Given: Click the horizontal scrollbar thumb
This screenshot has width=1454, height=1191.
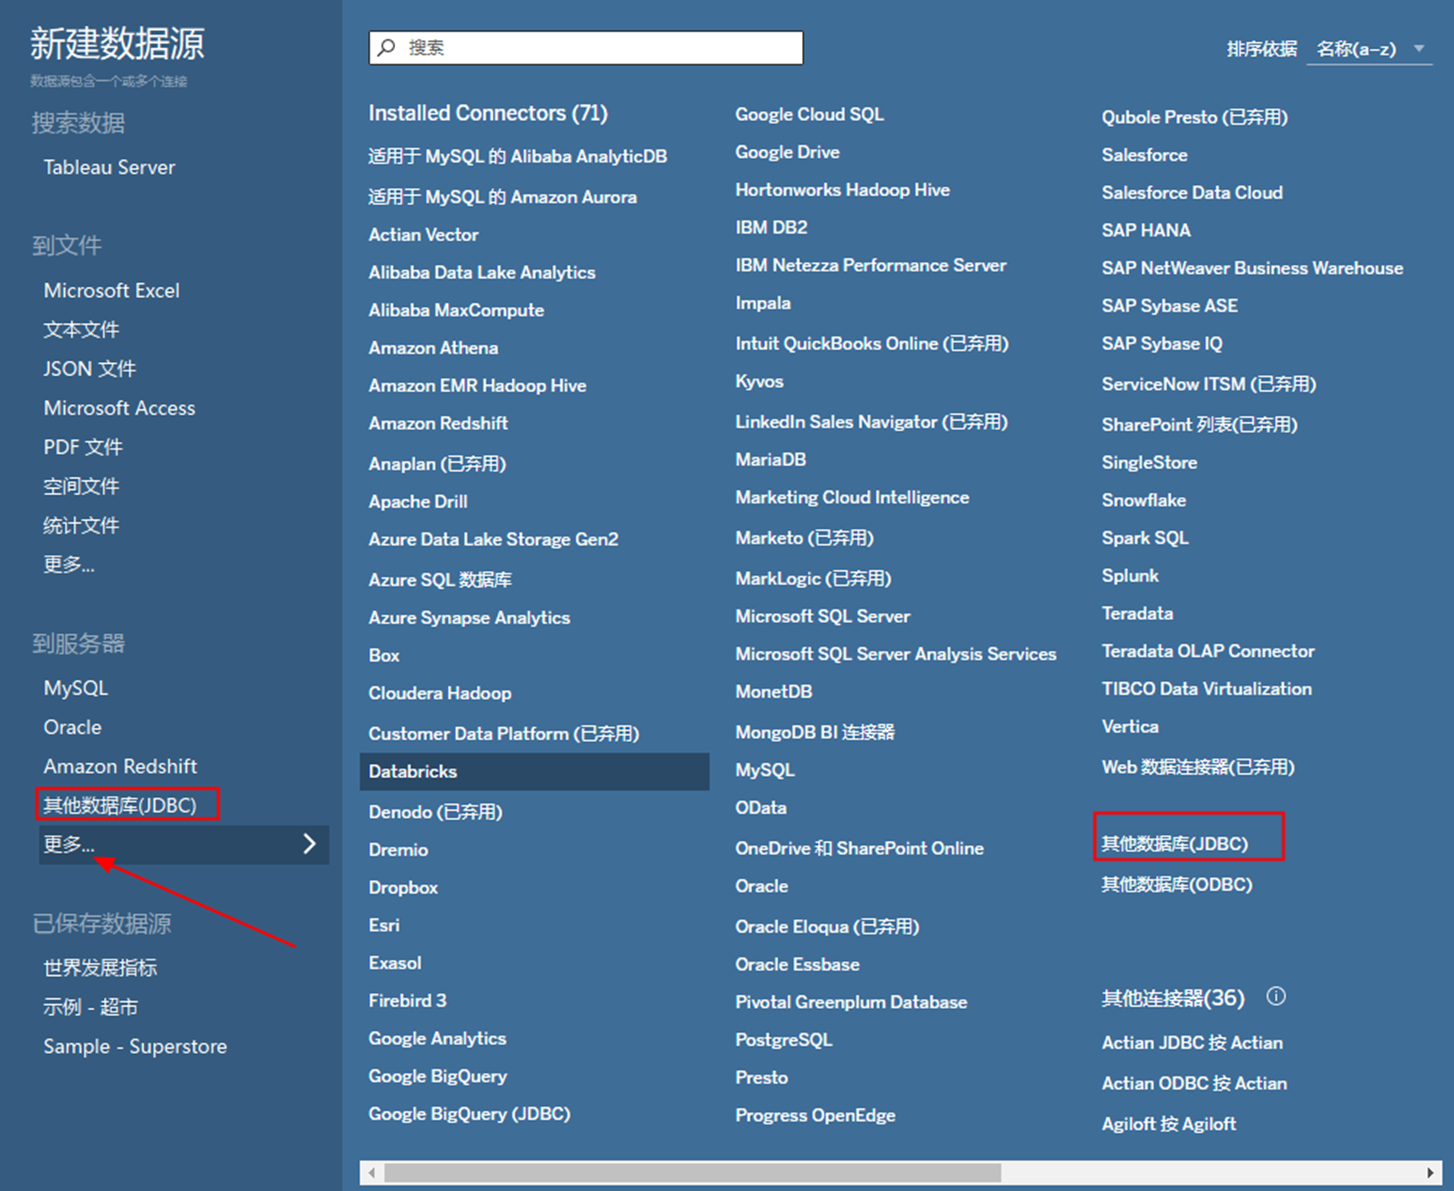Looking at the screenshot, I should coord(692,1172).
